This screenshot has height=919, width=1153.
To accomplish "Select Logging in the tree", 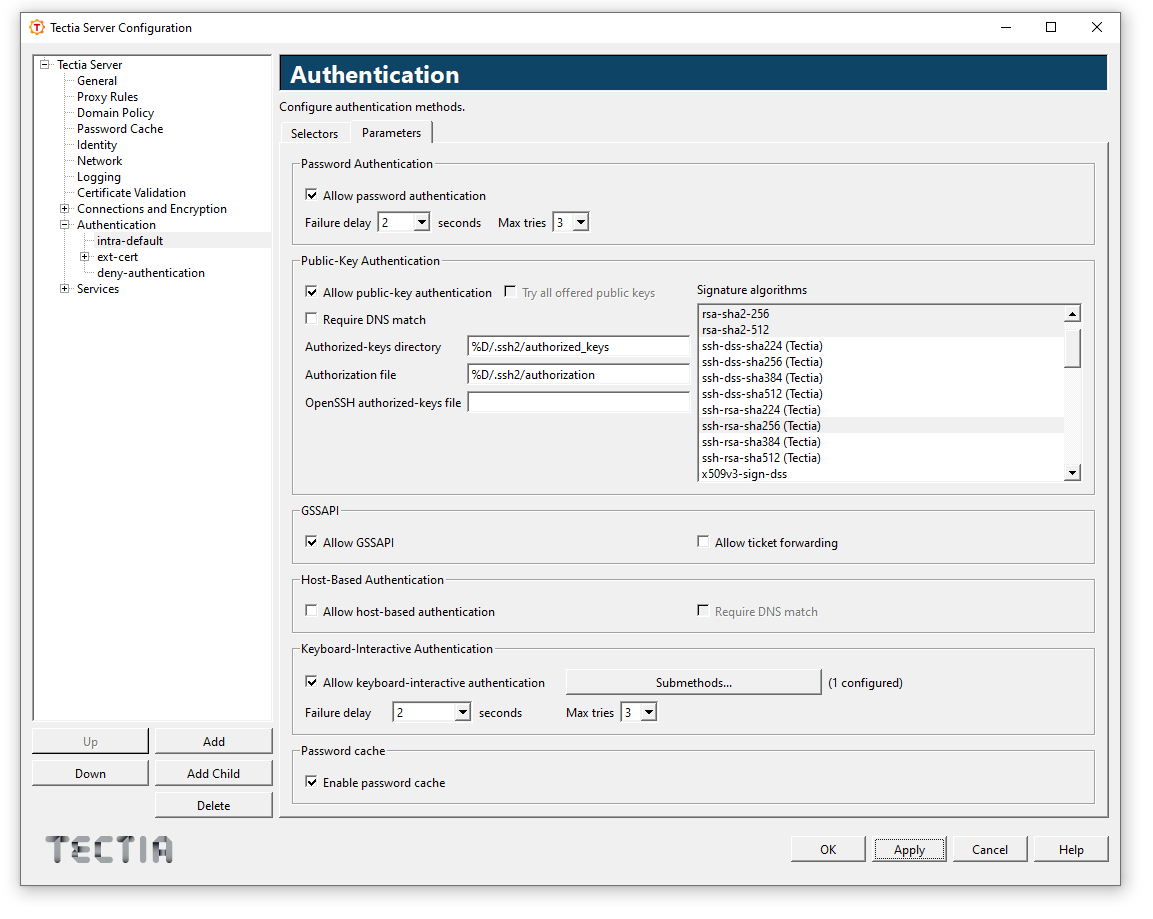I will pyautogui.click(x=99, y=177).
